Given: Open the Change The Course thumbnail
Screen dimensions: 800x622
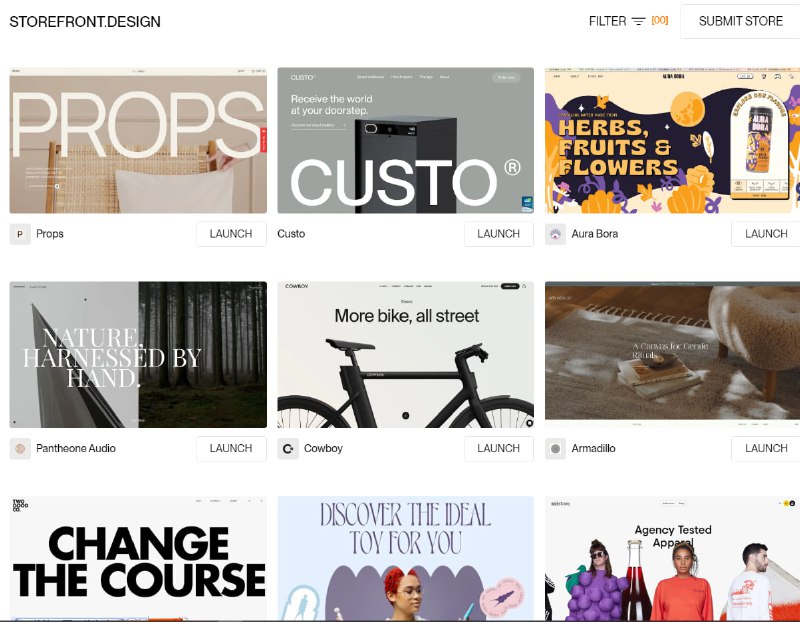Looking at the screenshot, I should tap(138, 558).
